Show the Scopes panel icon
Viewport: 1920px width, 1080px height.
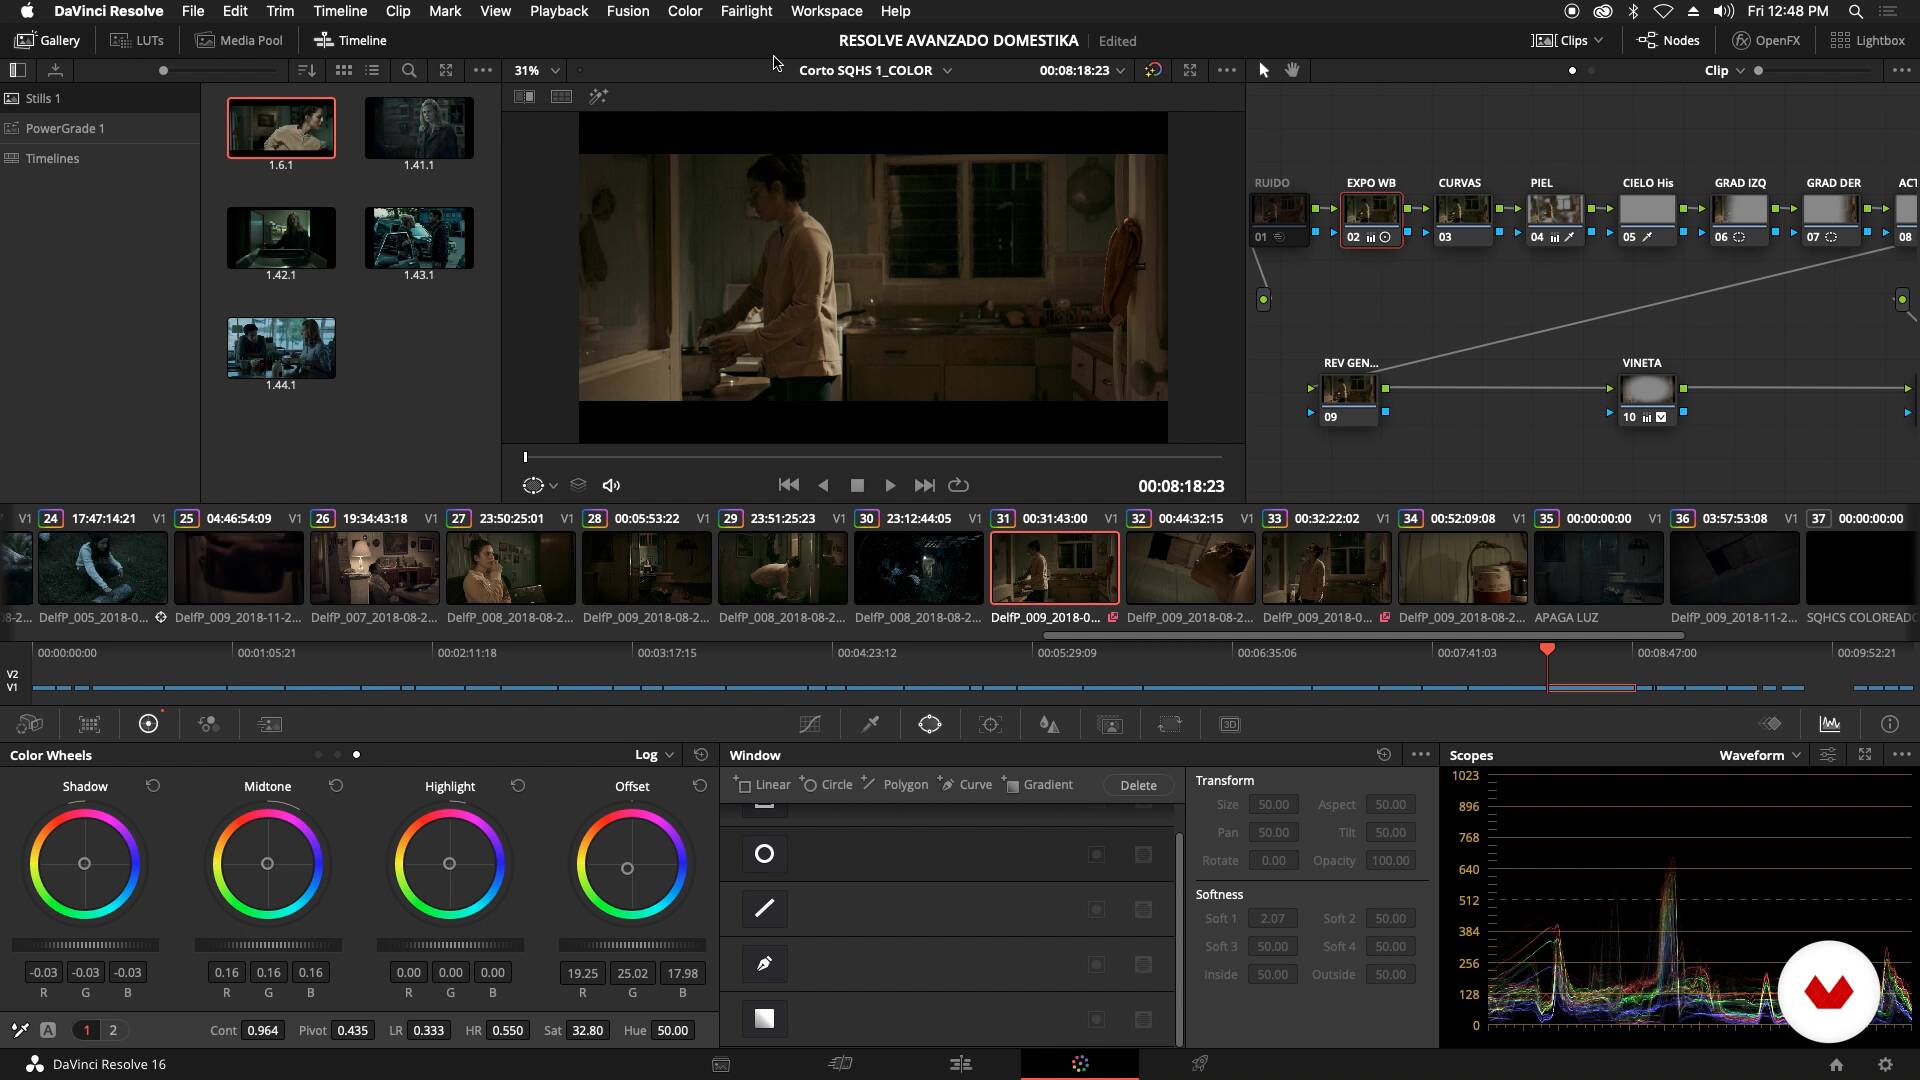click(1830, 724)
